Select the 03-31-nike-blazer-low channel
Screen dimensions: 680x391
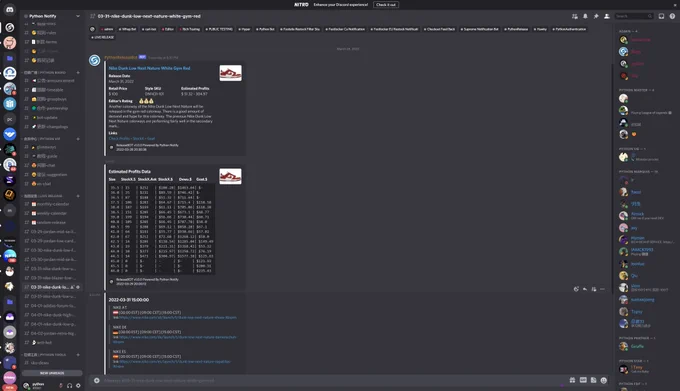click(x=52, y=278)
